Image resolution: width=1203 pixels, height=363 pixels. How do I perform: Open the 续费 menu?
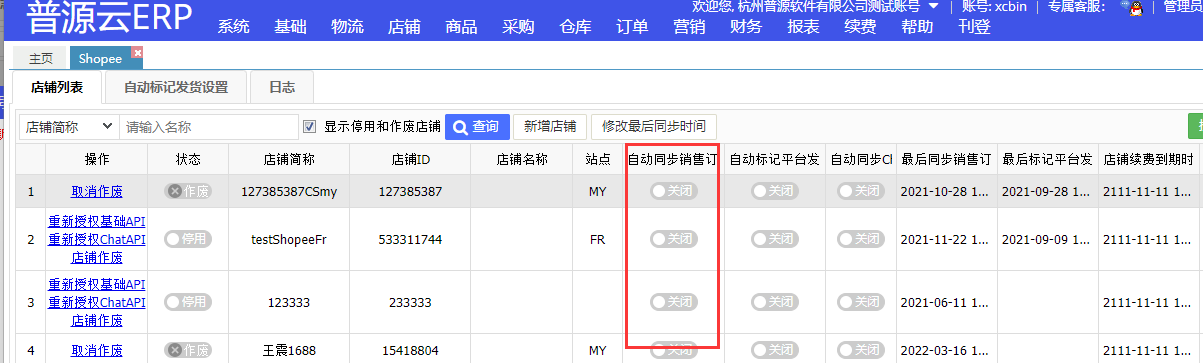tap(860, 27)
